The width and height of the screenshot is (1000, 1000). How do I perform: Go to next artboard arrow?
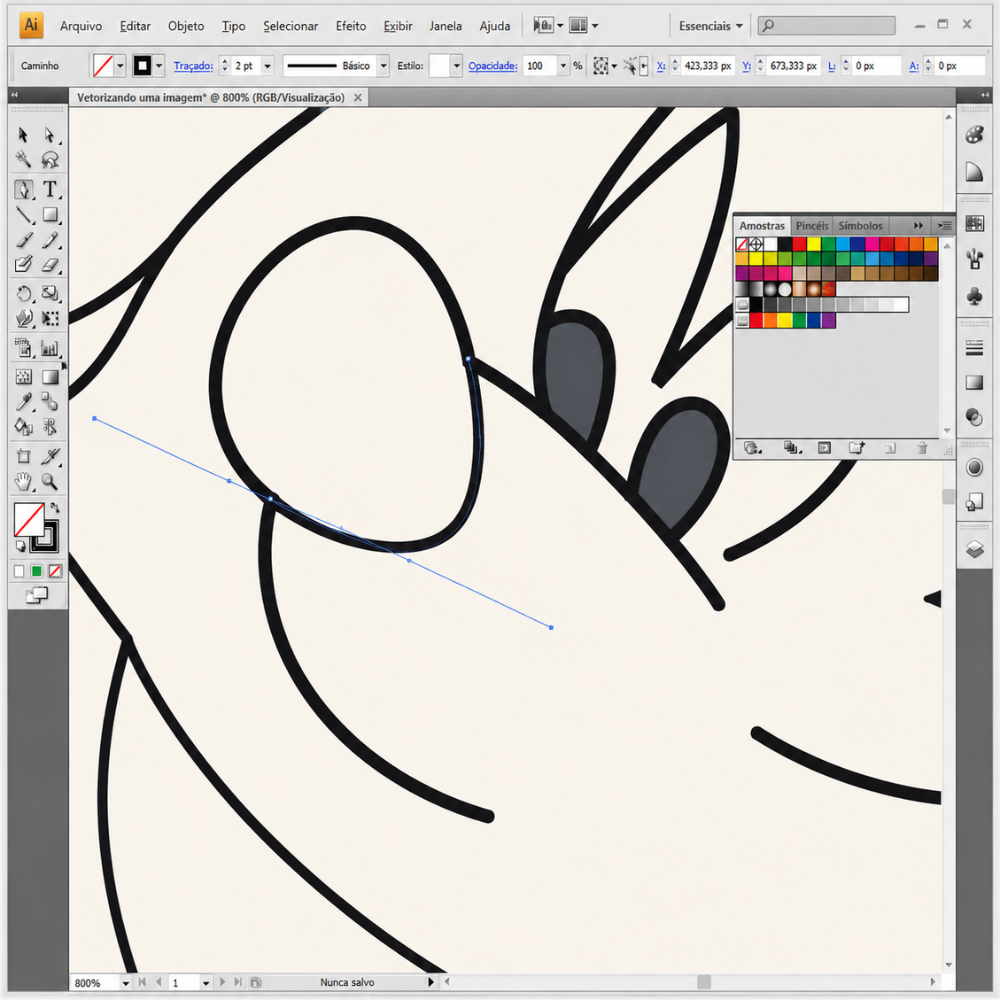coord(222,983)
